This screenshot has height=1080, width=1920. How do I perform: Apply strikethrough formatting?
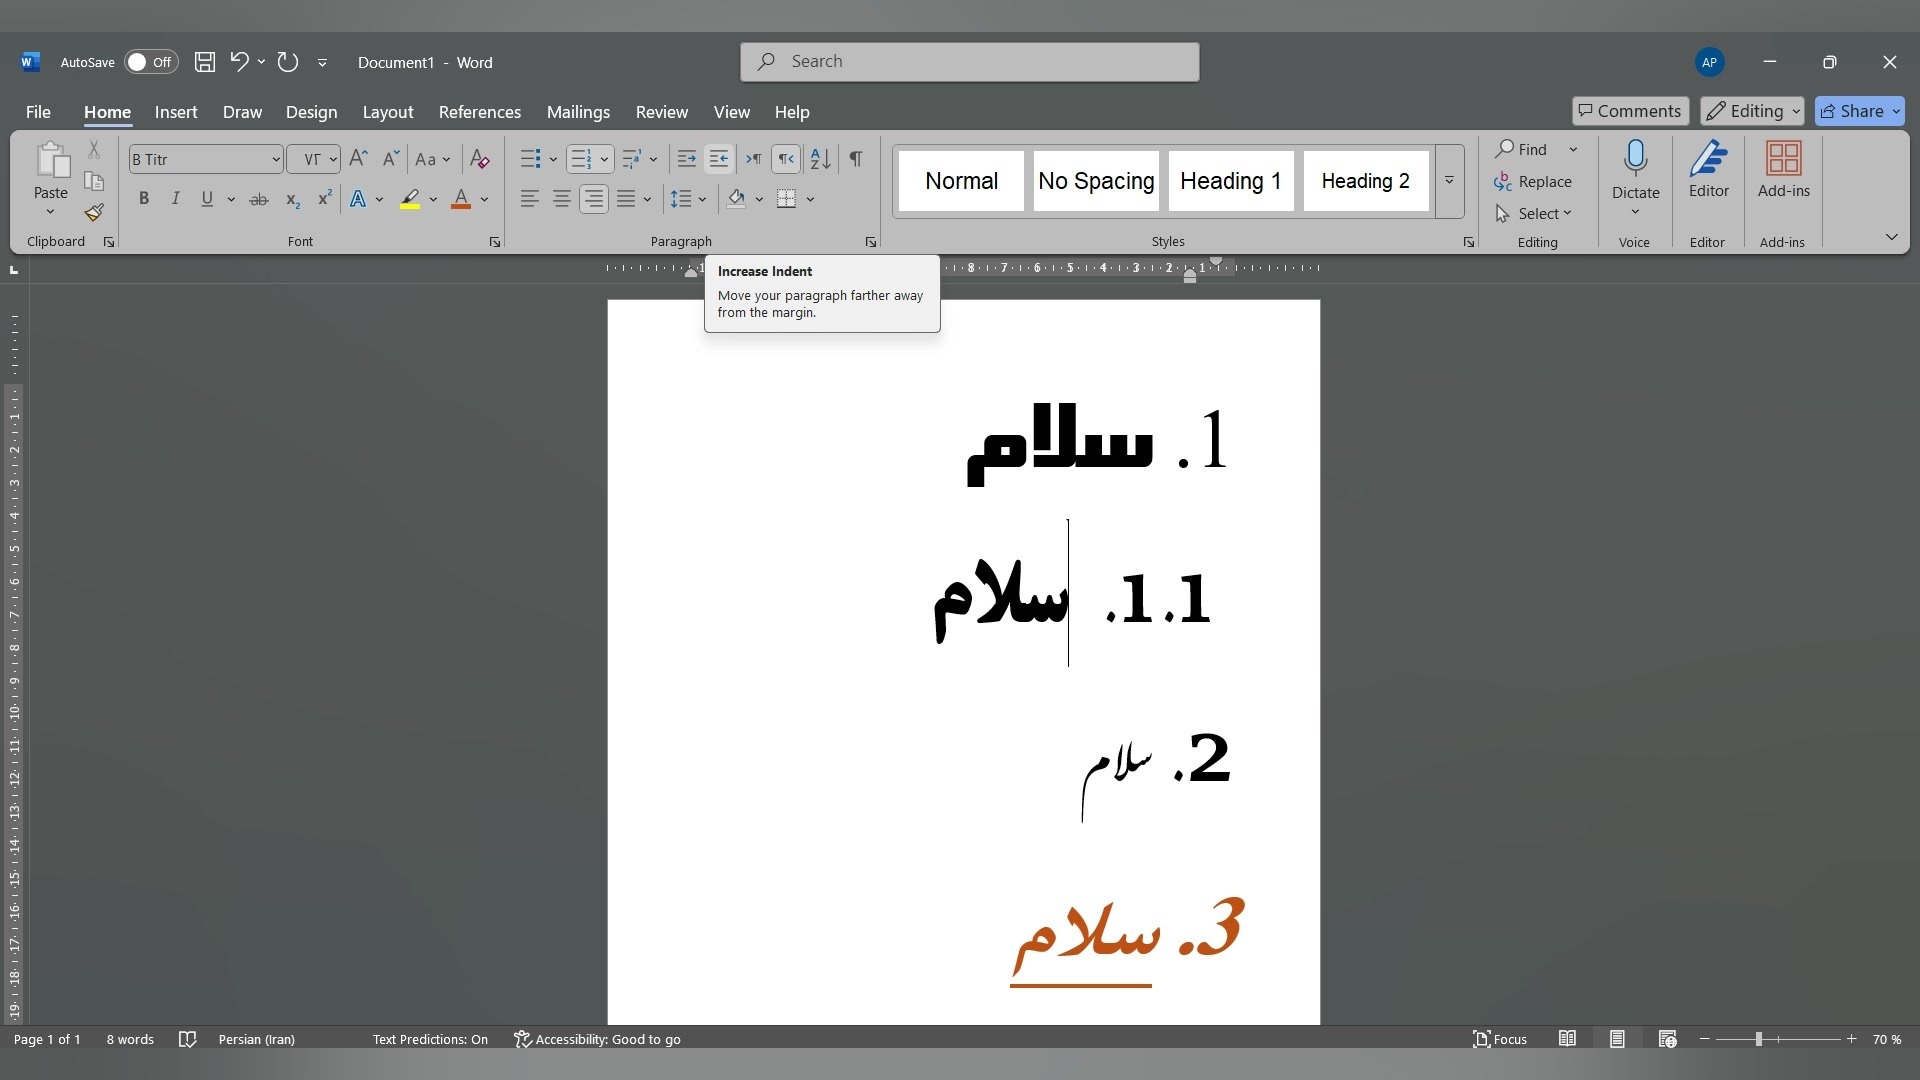(259, 199)
